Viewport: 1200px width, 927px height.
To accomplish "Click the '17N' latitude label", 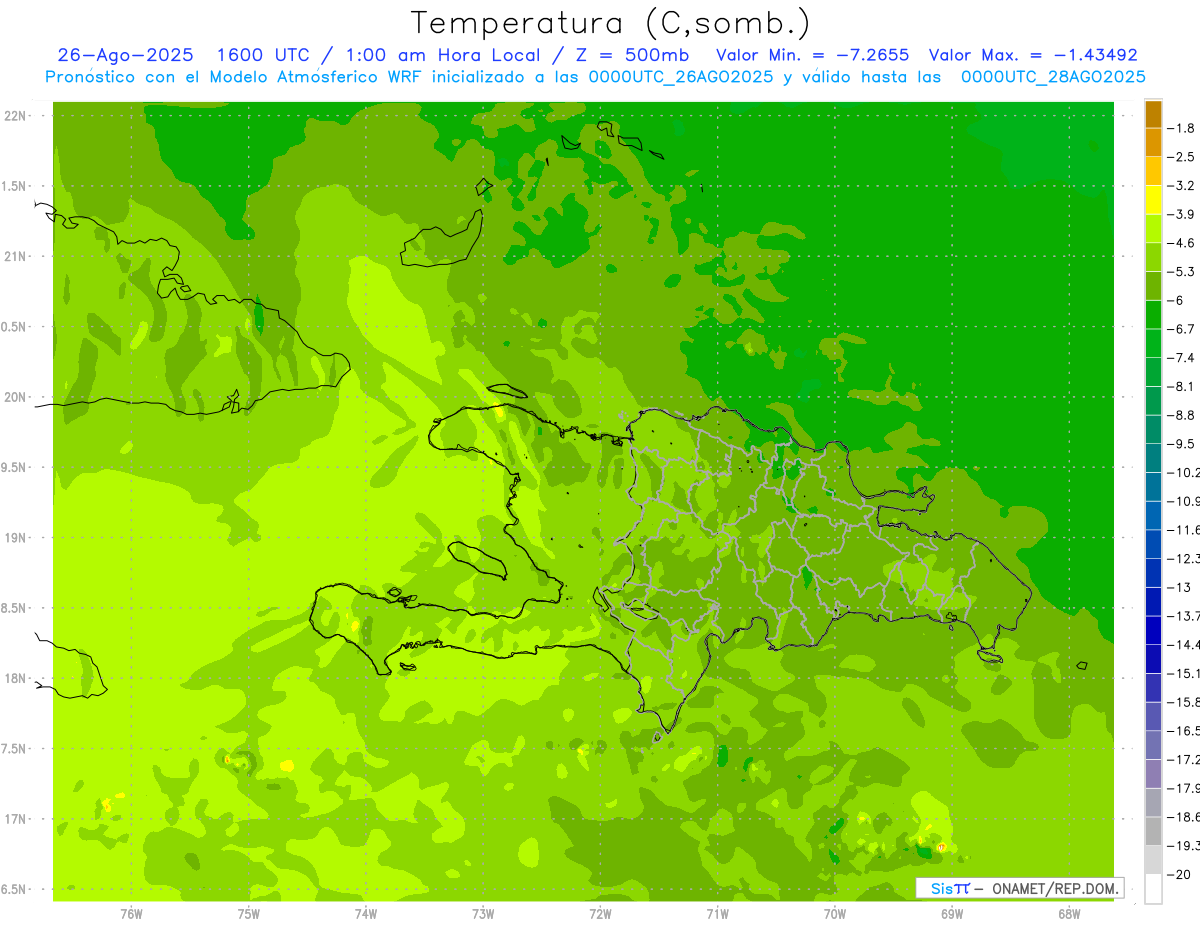I will pyautogui.click(x=15, y=819).
